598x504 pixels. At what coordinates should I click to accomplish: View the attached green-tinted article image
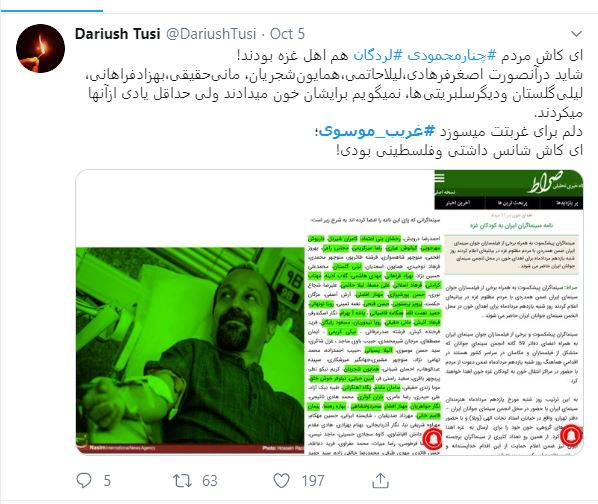pos(329,312)
